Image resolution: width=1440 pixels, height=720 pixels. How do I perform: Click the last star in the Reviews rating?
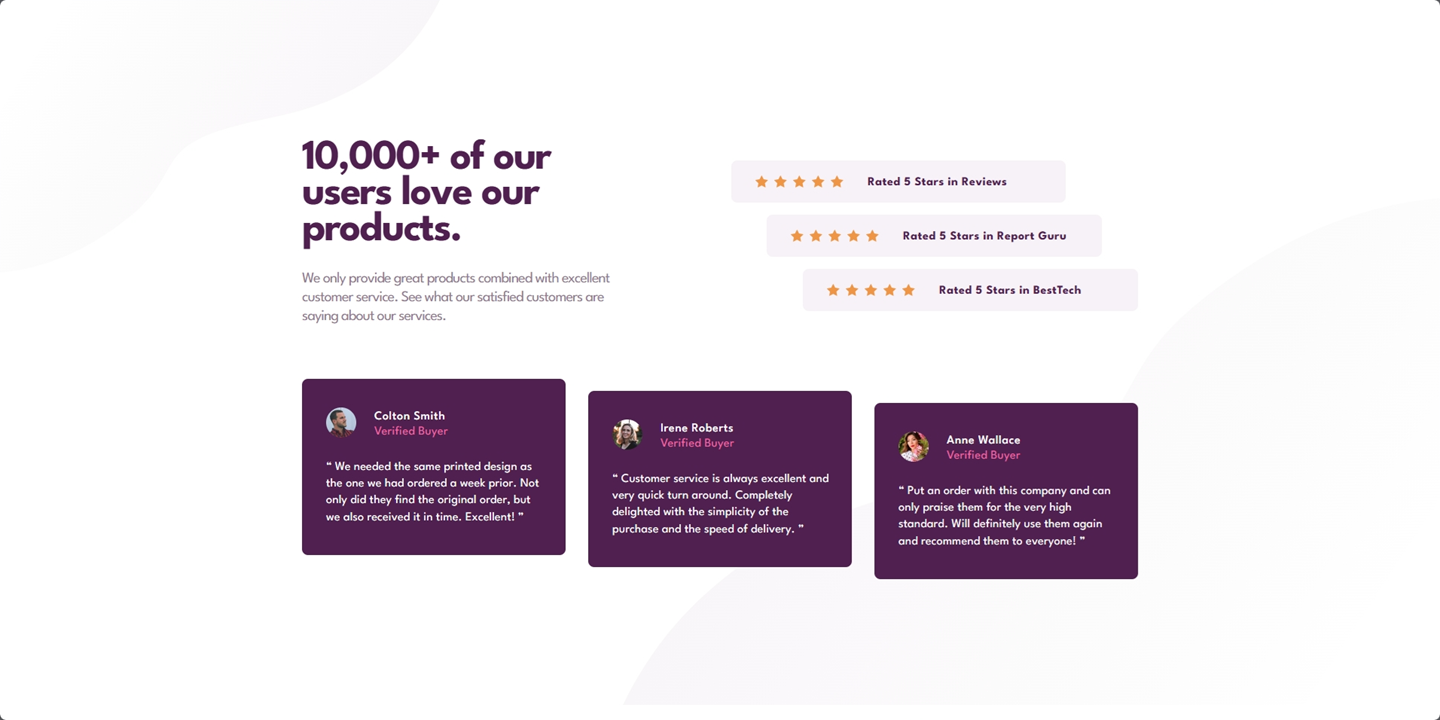click(837, 182)
